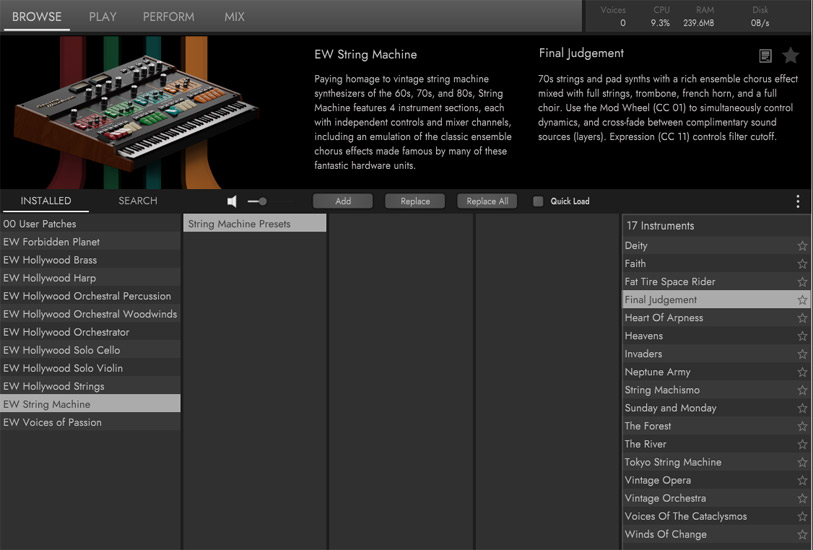Favorite the Final Judgement preset with header star

790,56
